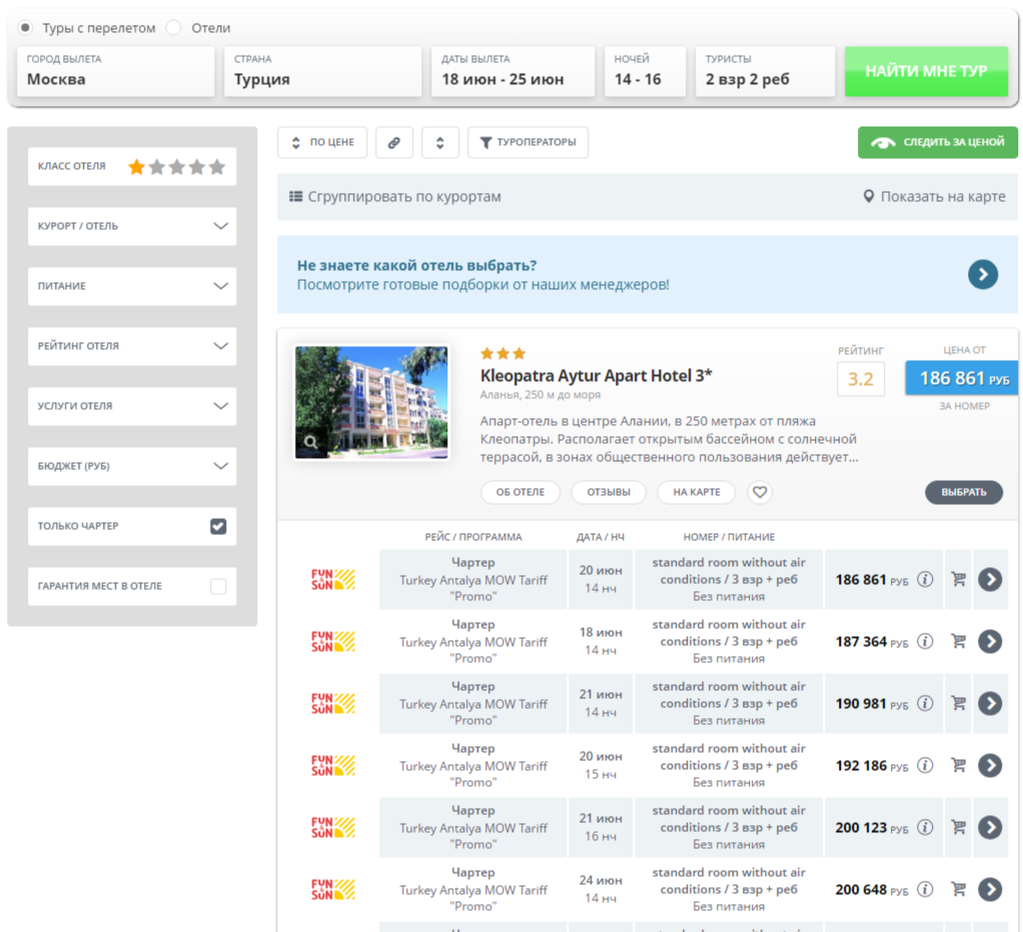Open the Город вылета Москва field
Image resolution: width=1023 pixels, height=932 pixels.
[x=115, y=71]
